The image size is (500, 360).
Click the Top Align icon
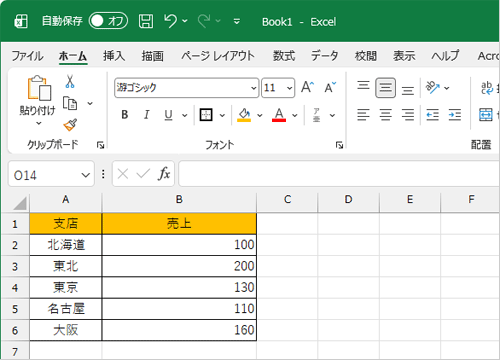pos(363,87)
